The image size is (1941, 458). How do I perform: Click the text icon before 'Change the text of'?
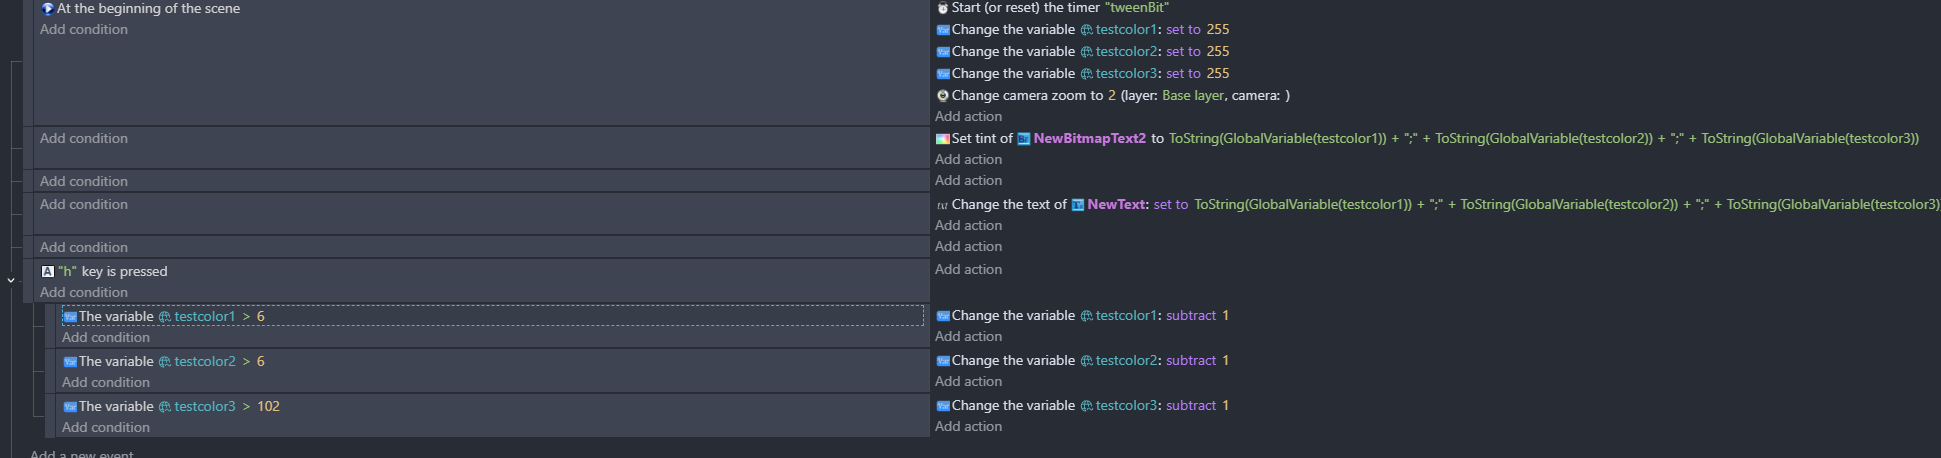(x=942, y=205)
